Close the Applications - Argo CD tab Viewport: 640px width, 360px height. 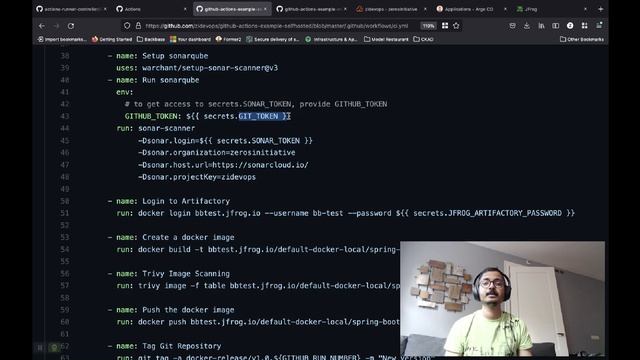[505, 9]
